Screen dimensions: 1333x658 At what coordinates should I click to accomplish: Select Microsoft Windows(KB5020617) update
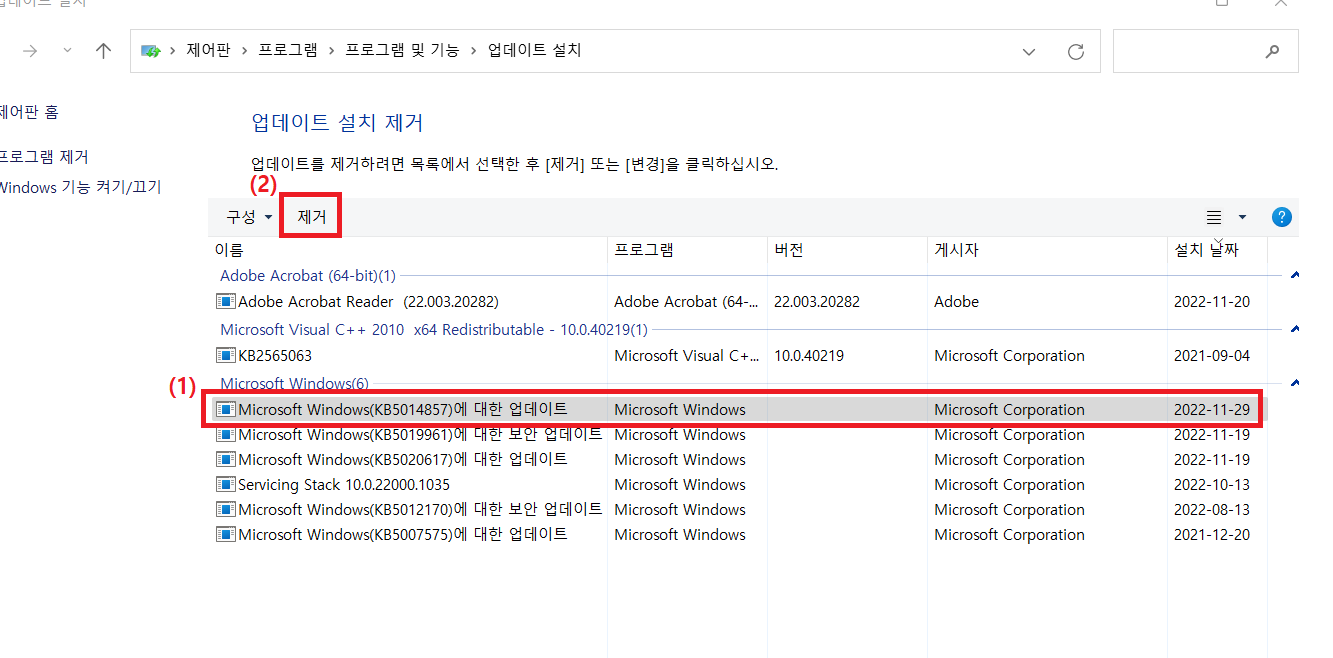[737, 460]
